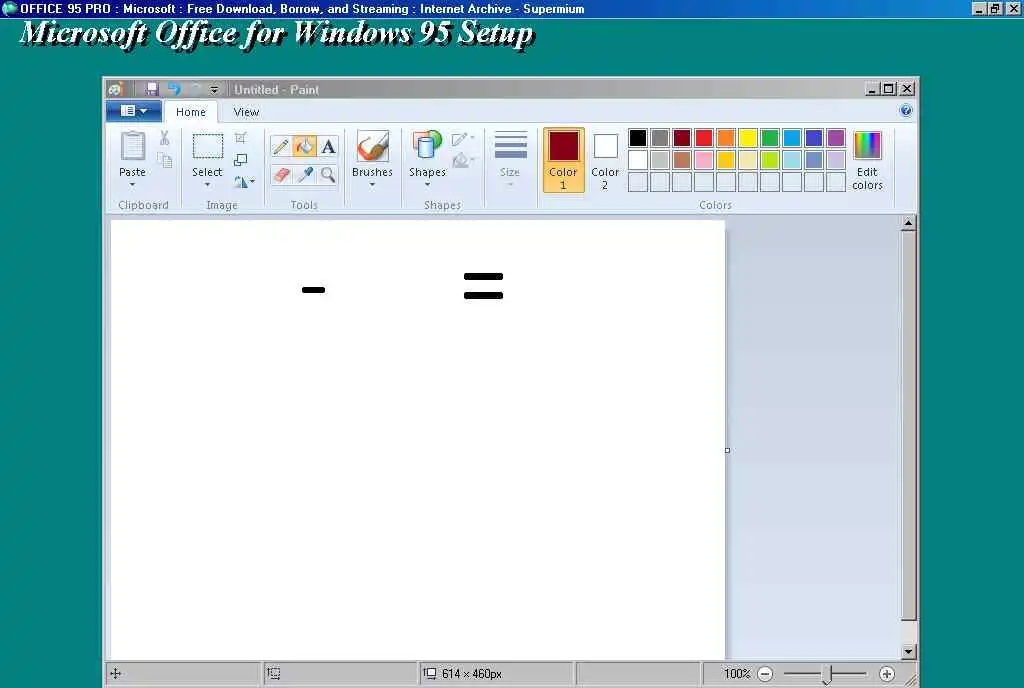
Task: Click the vertical scrollbar up arrow
Action: (908, 223)
